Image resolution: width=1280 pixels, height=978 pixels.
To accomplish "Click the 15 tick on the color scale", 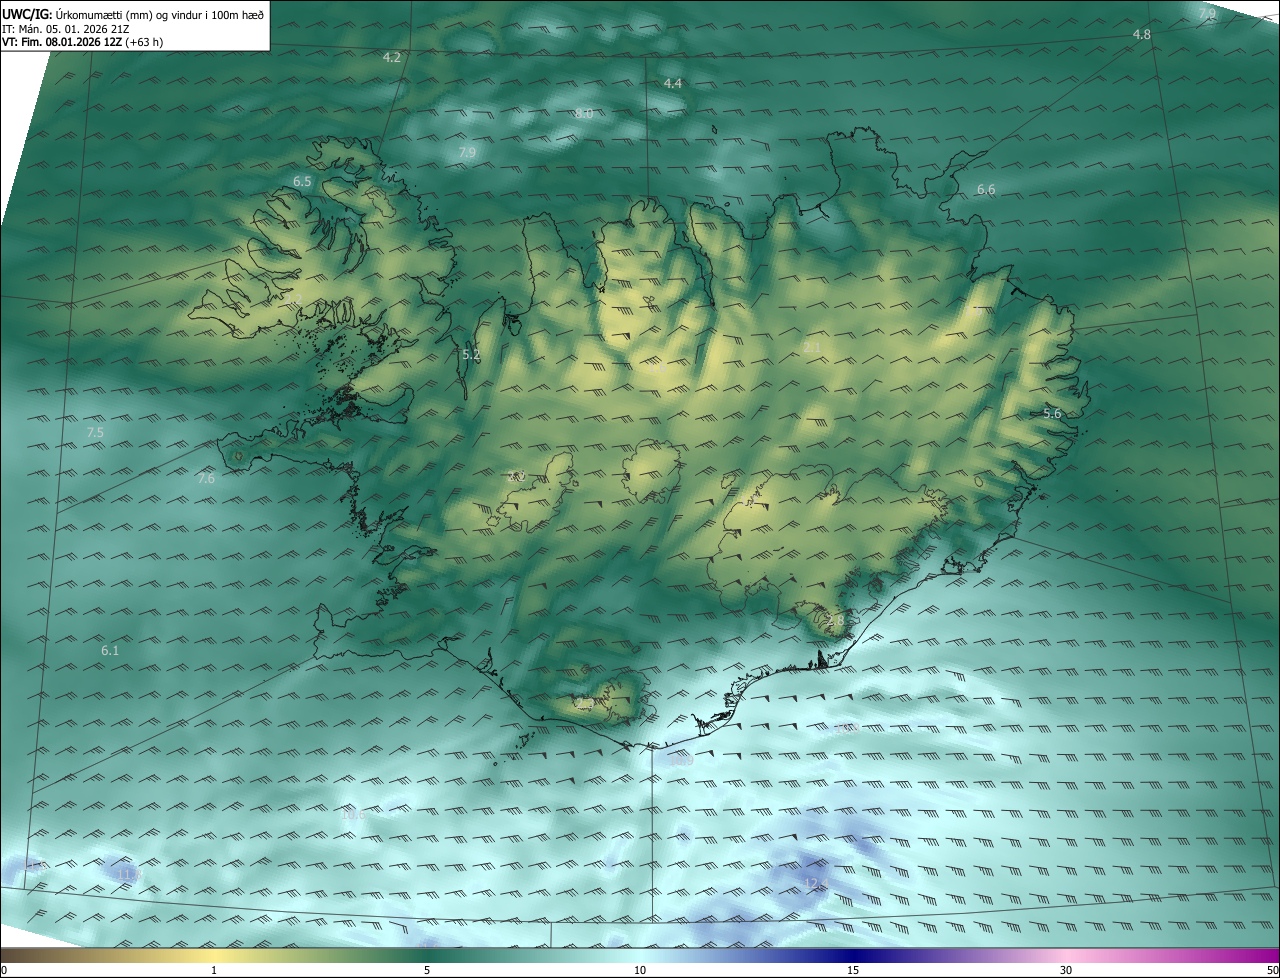I will 853,970.
